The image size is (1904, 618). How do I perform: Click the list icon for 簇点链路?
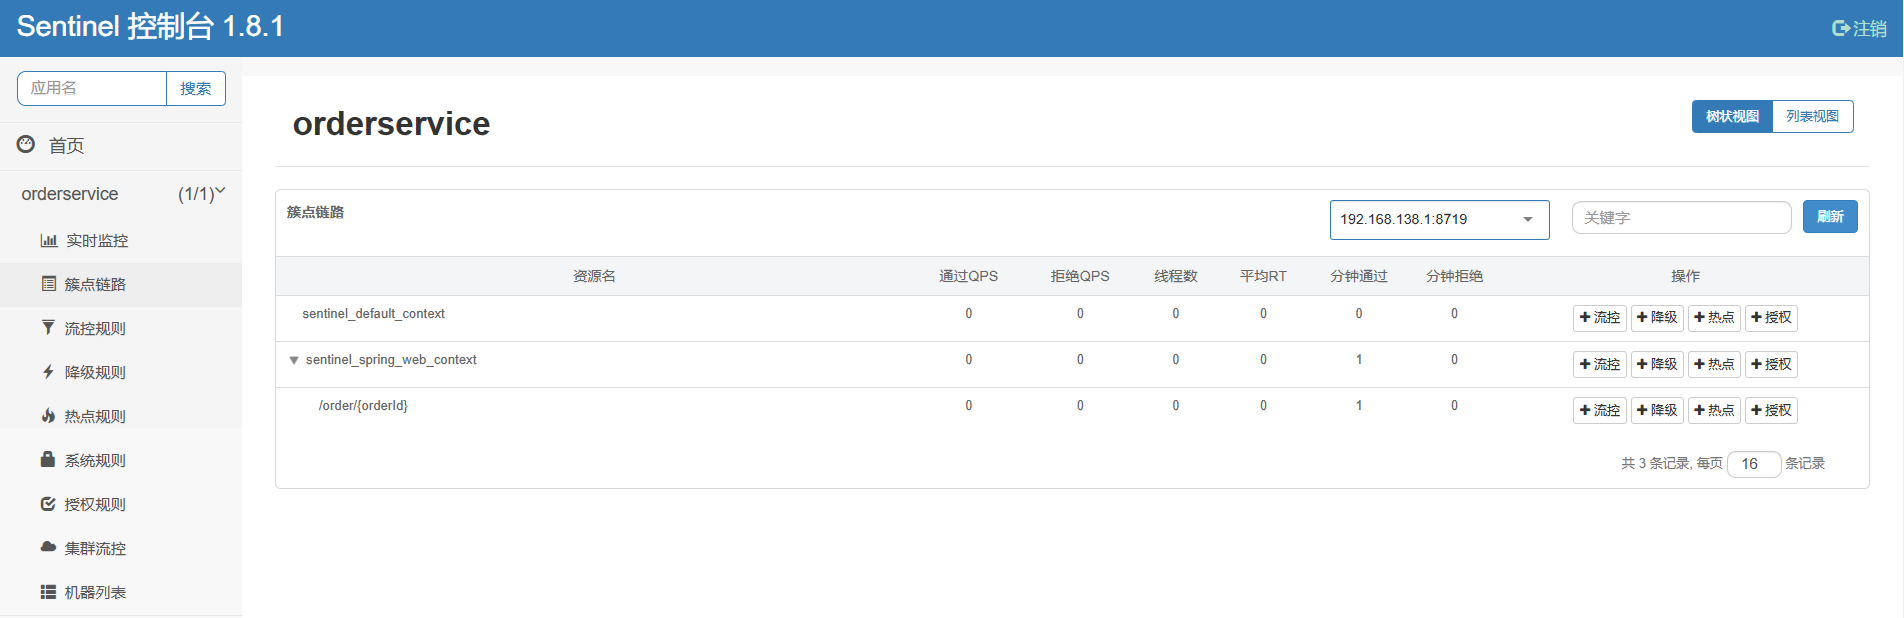pos(48,284)
